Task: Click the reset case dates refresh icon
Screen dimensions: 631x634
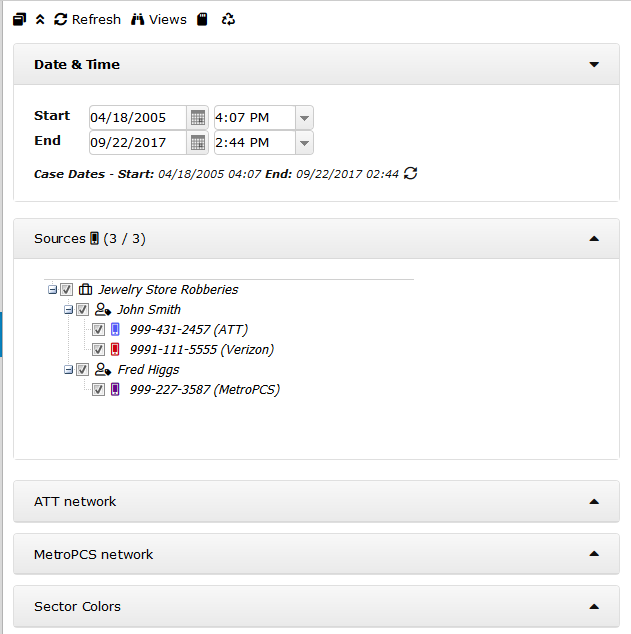Action: pyautogui.click(x=410, y=174)
